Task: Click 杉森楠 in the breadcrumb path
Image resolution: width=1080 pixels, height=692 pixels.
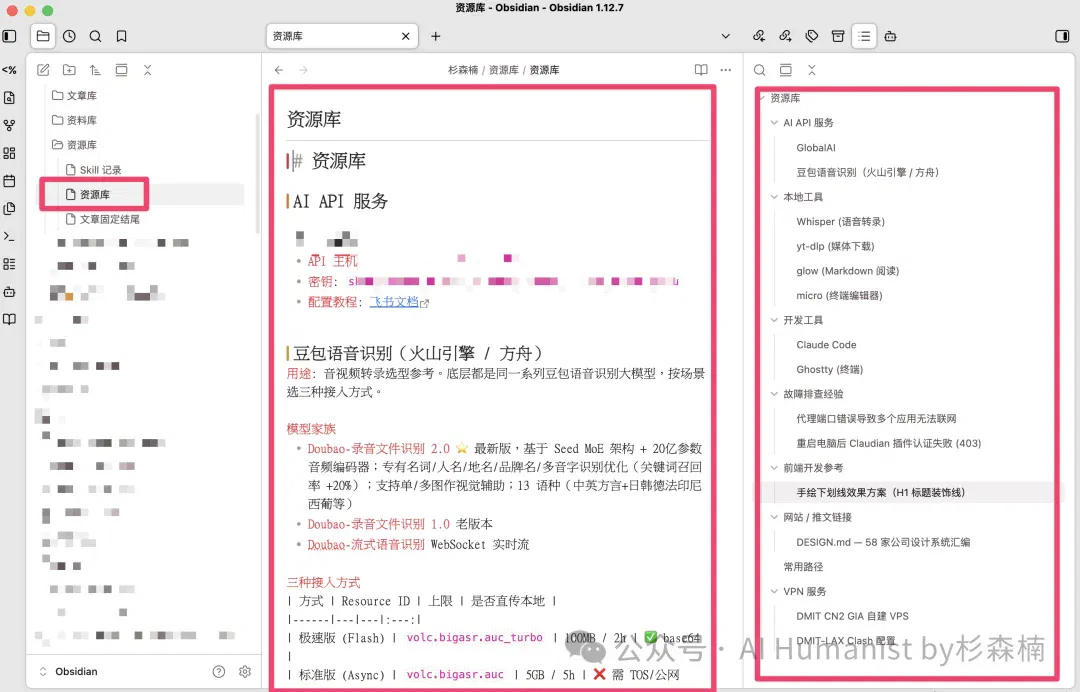Action: (463, 70)
